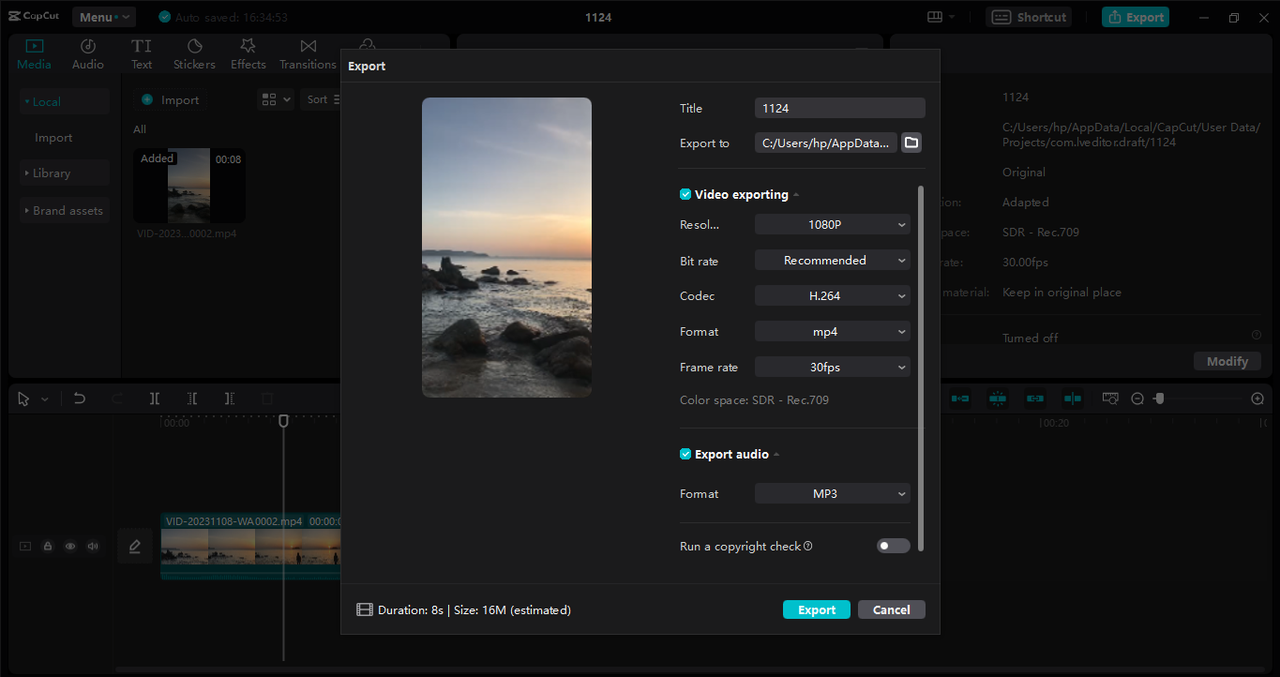The width and height of the screenshot is (1280, 677).
Task: Open the Frame rate 30fps dropdown
Action: (833, 367)
